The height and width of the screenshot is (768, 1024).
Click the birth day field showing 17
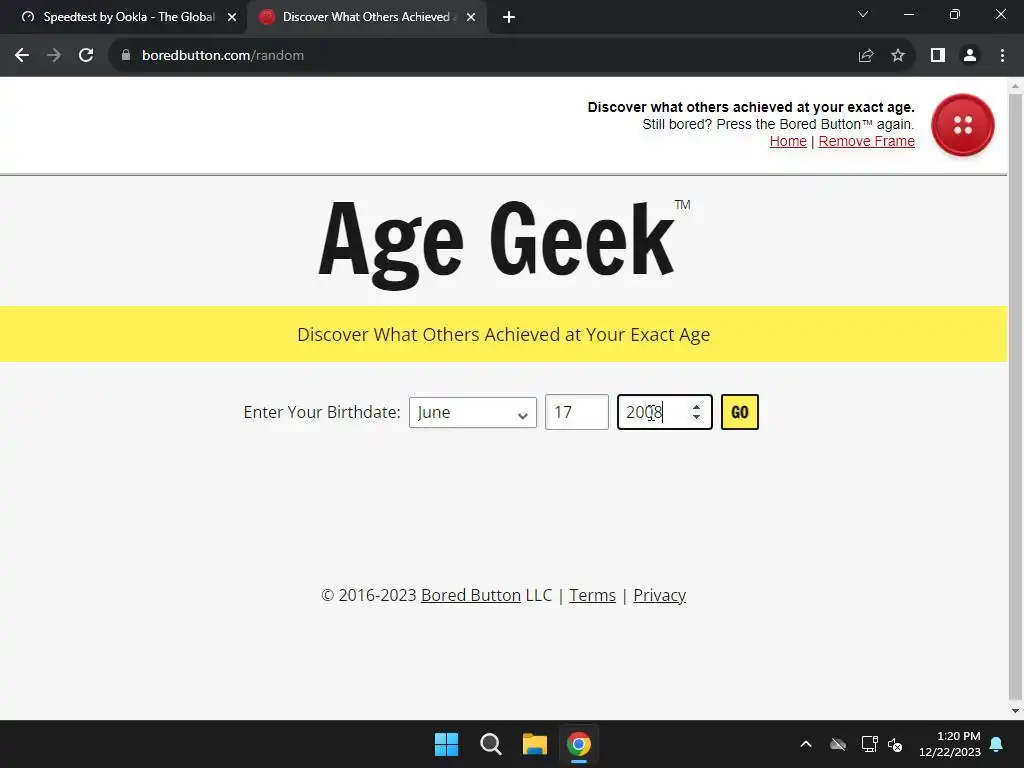pyautogui.click(x=577, y=412)
